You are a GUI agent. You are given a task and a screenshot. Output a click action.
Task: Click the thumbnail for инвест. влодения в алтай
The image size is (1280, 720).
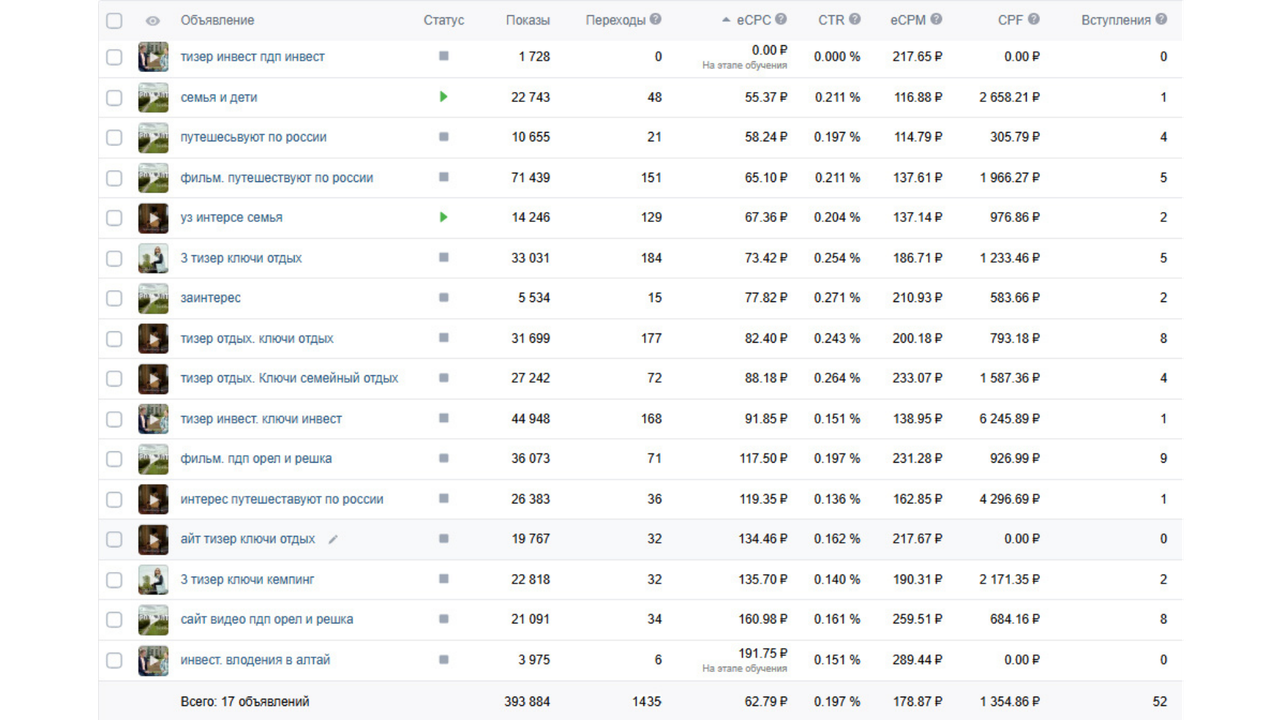[x=153, y=660]
